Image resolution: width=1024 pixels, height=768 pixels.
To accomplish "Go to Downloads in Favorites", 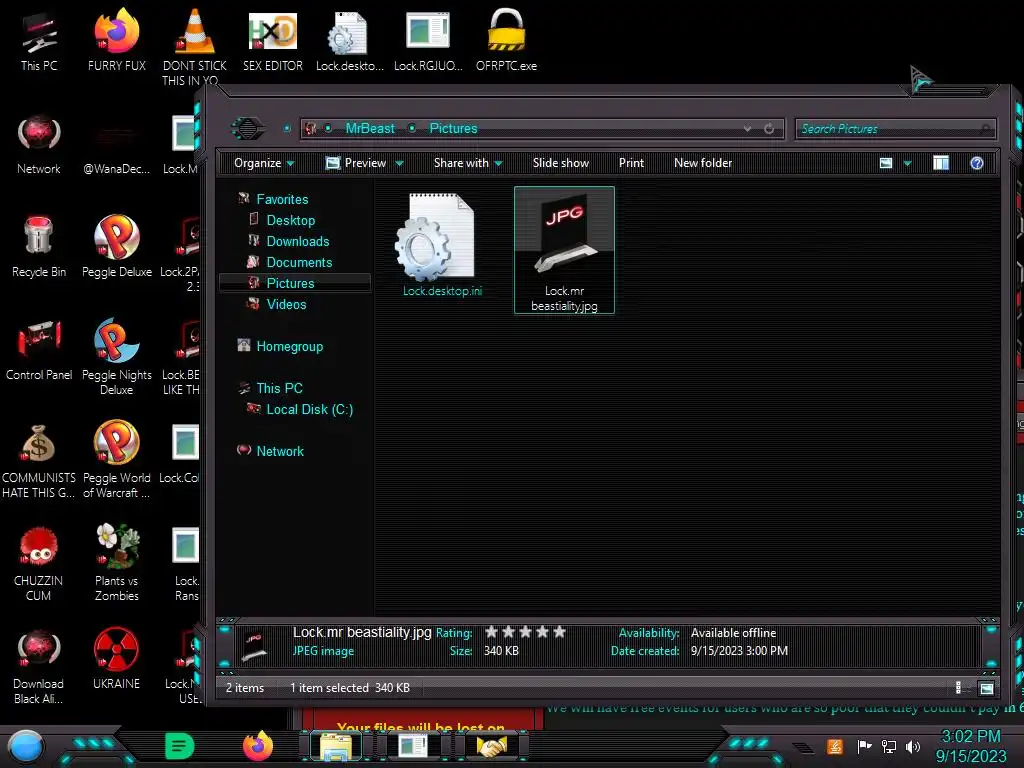I will (298, 241).
